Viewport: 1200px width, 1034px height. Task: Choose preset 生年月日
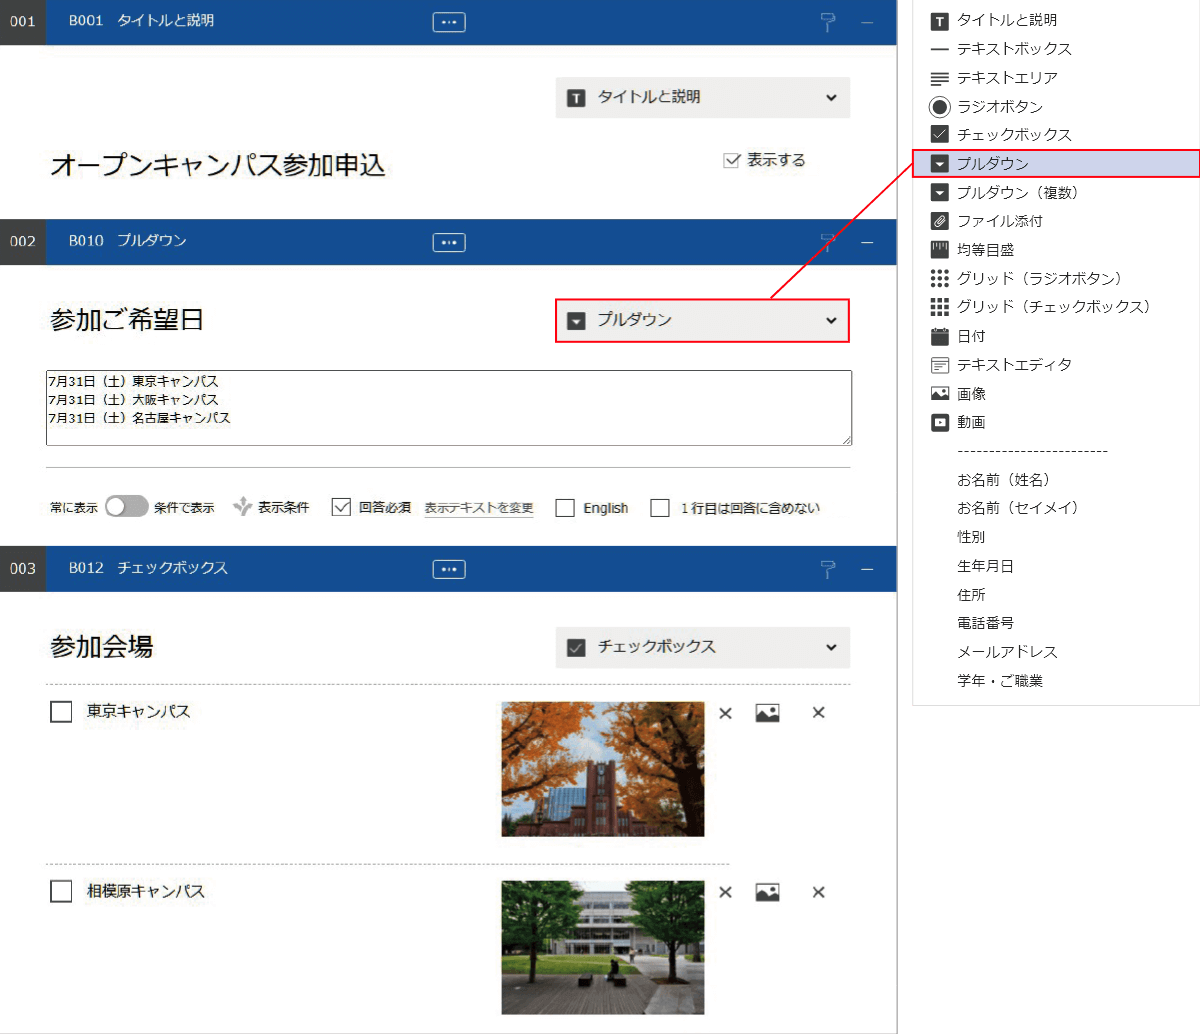coord(985,566)
